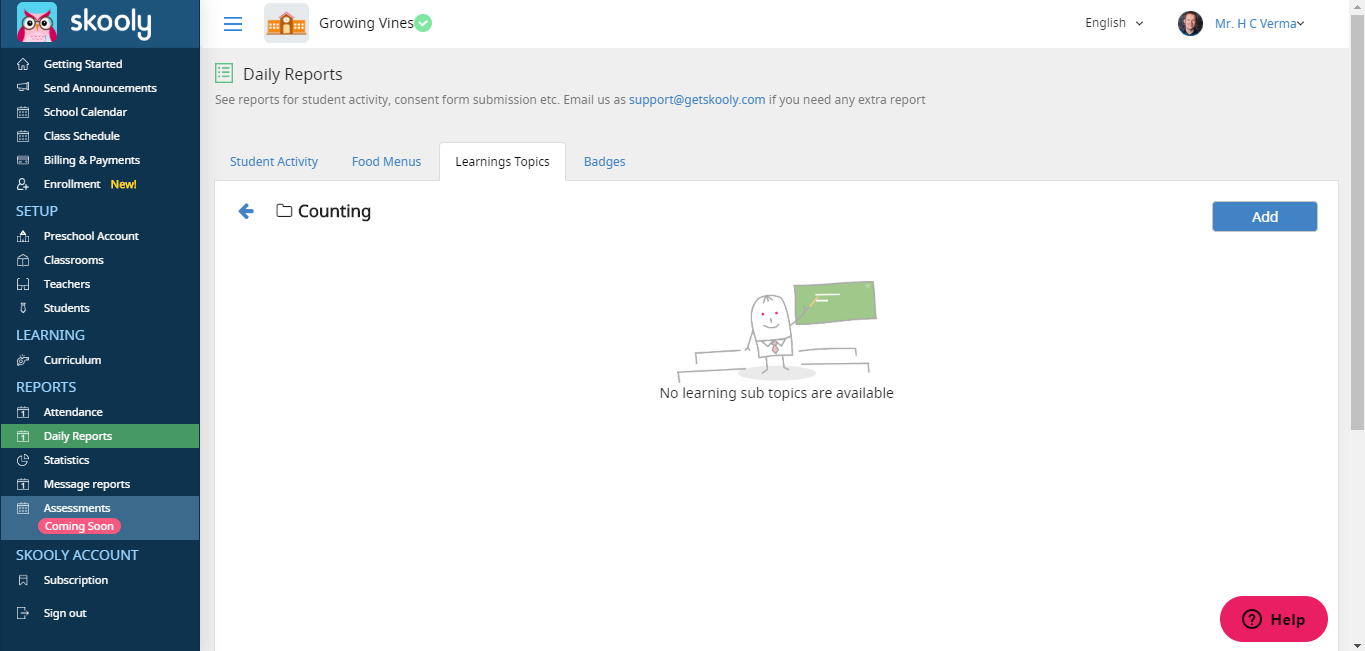Click the support@getskooly.com email link
This screenshot has height=651, width=1365.
(697, 100)
